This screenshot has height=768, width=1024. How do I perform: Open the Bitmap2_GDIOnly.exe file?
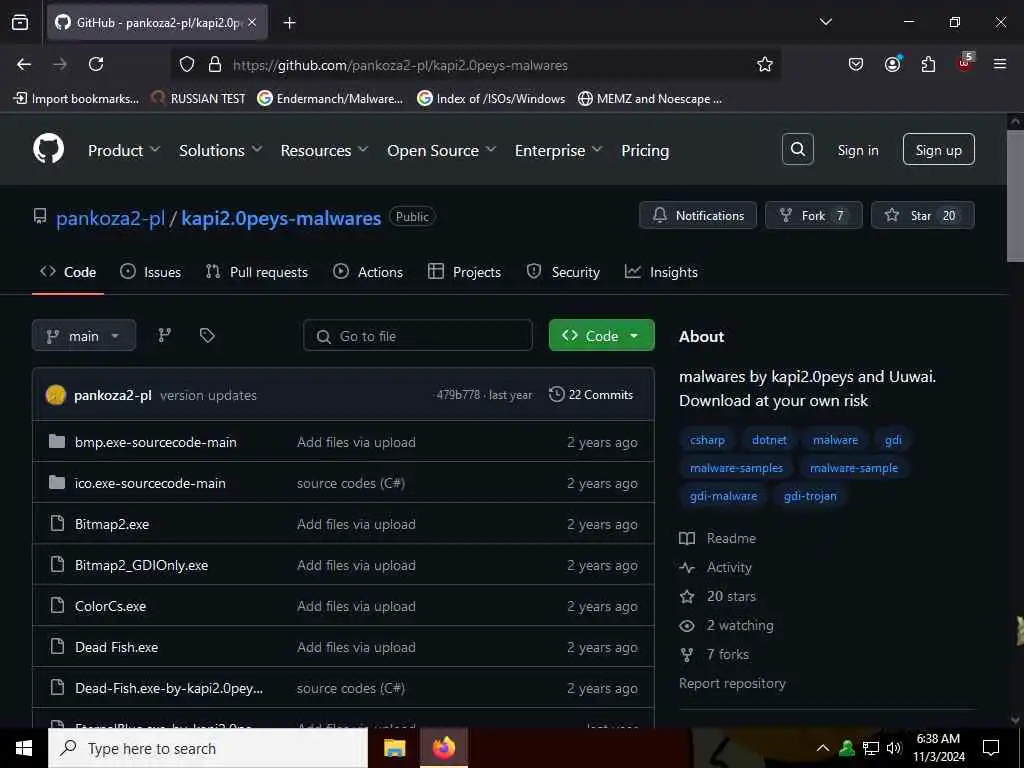[141, 565]
